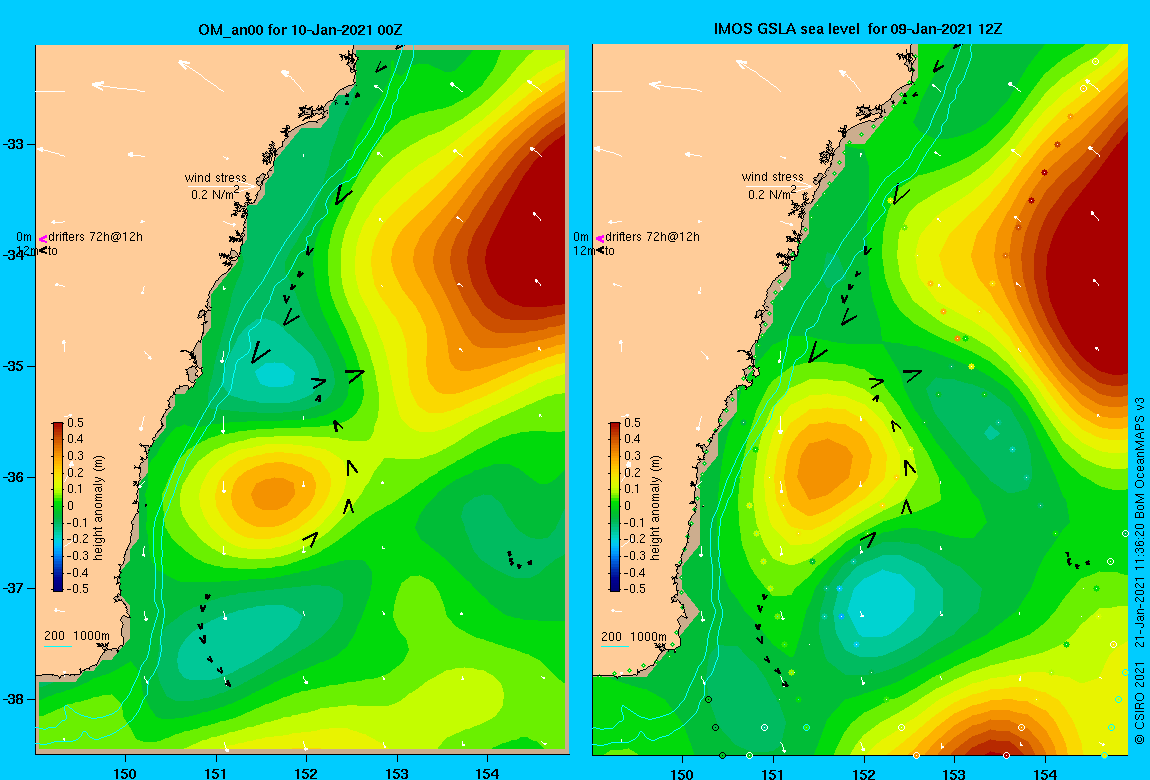Click the right map title 'IMOS GSLA sea level for 09-Jan-2021 12Z'
Viewport: 1150px width, 780px height.
coord(858,29)
